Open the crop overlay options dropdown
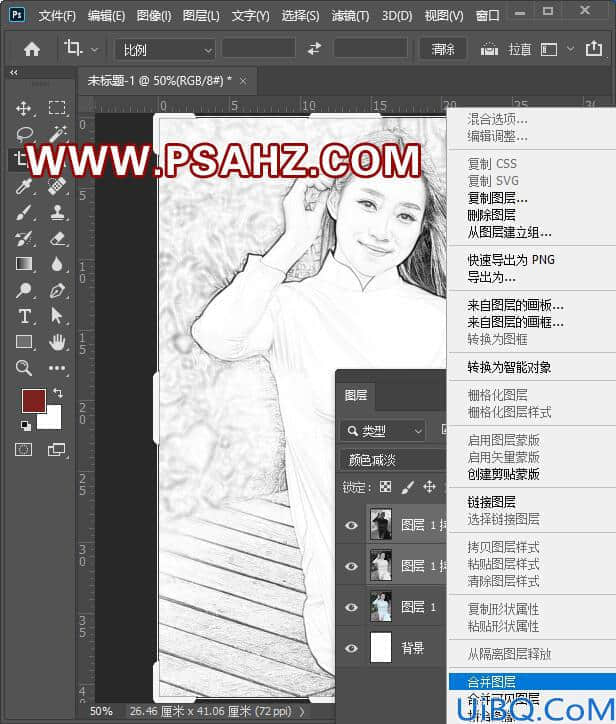The image size is (616, 724). (x=571, y=49)
